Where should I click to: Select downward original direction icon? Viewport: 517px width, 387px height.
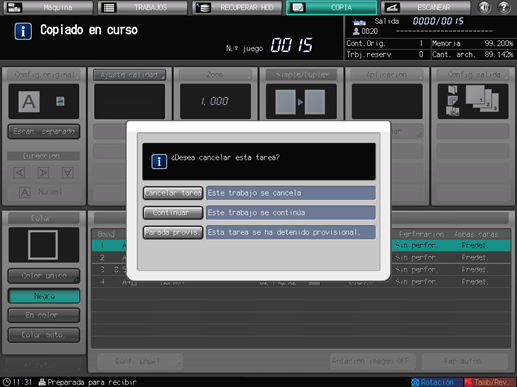[68, 173]
